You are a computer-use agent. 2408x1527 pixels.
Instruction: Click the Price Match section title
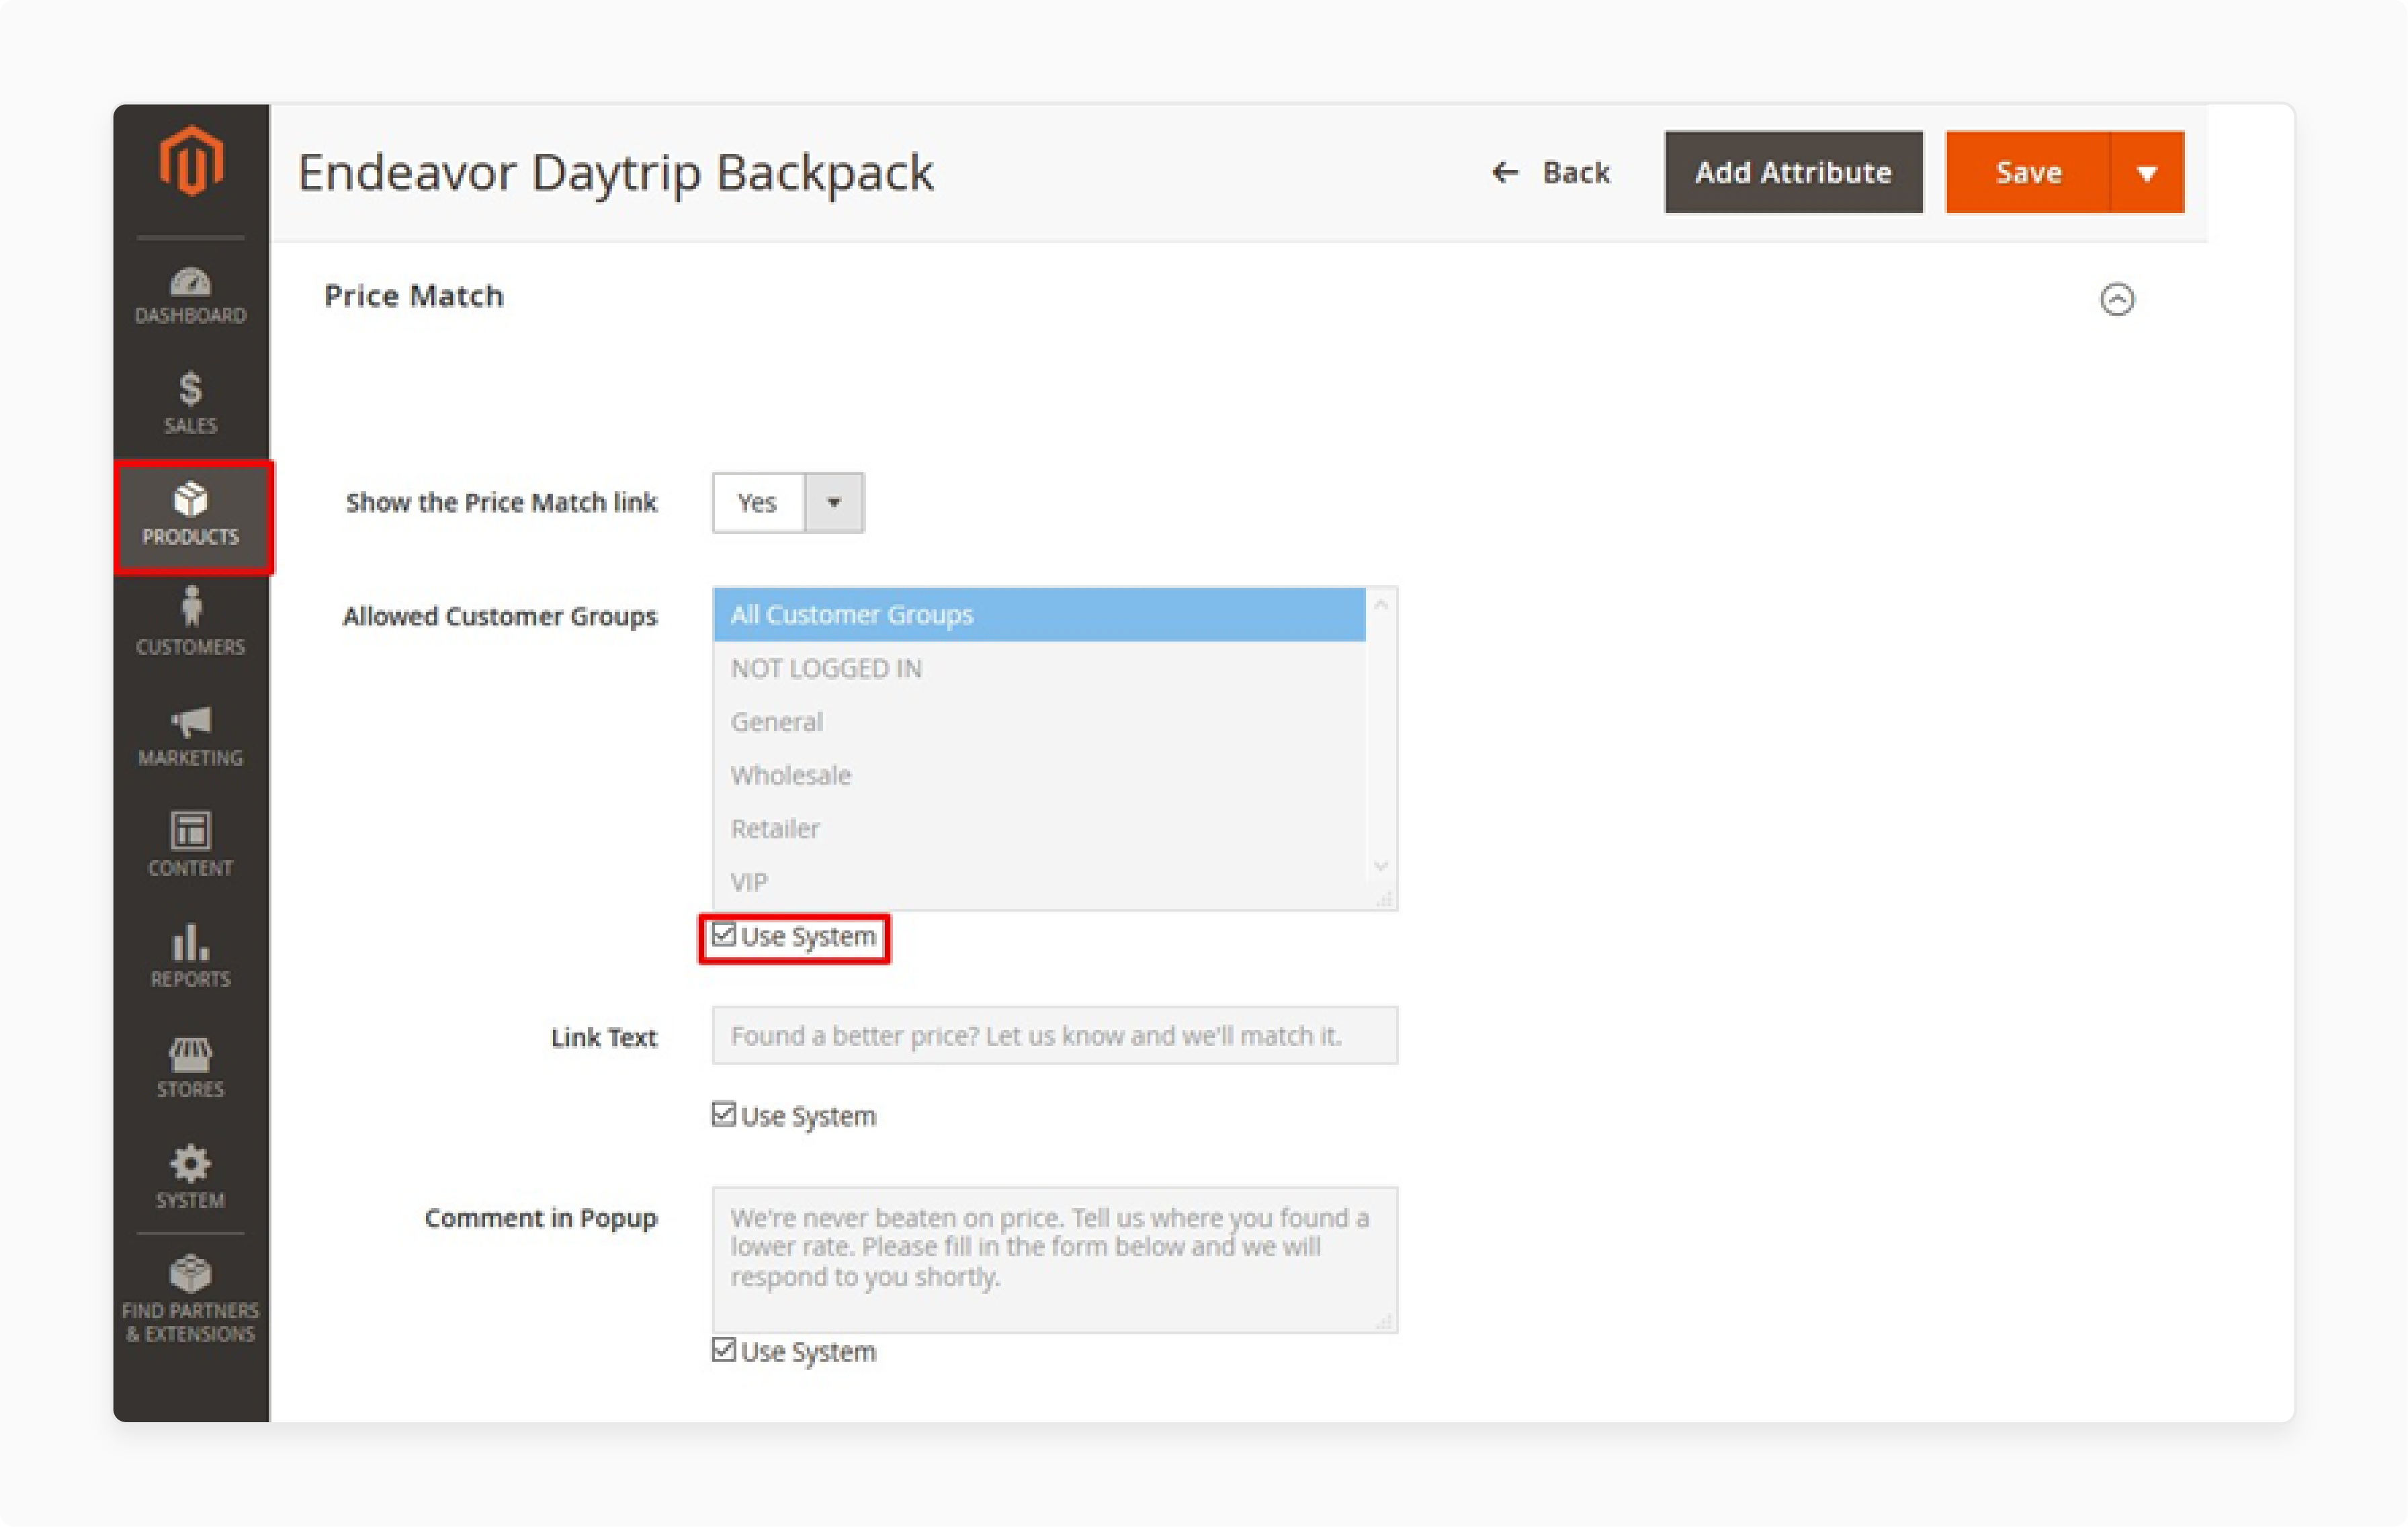tap(413, 296)
